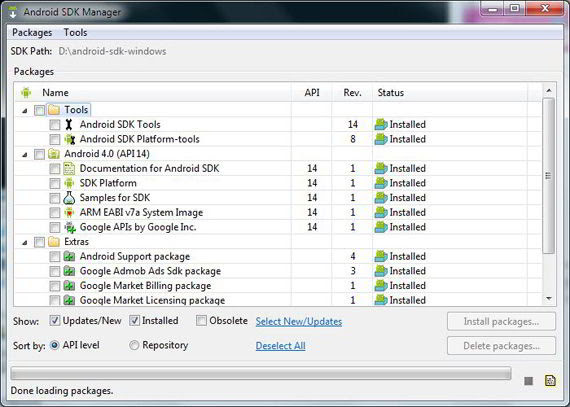
Task: Click the wrench icon for Android SDK Tools
Action: coord(69,124)
